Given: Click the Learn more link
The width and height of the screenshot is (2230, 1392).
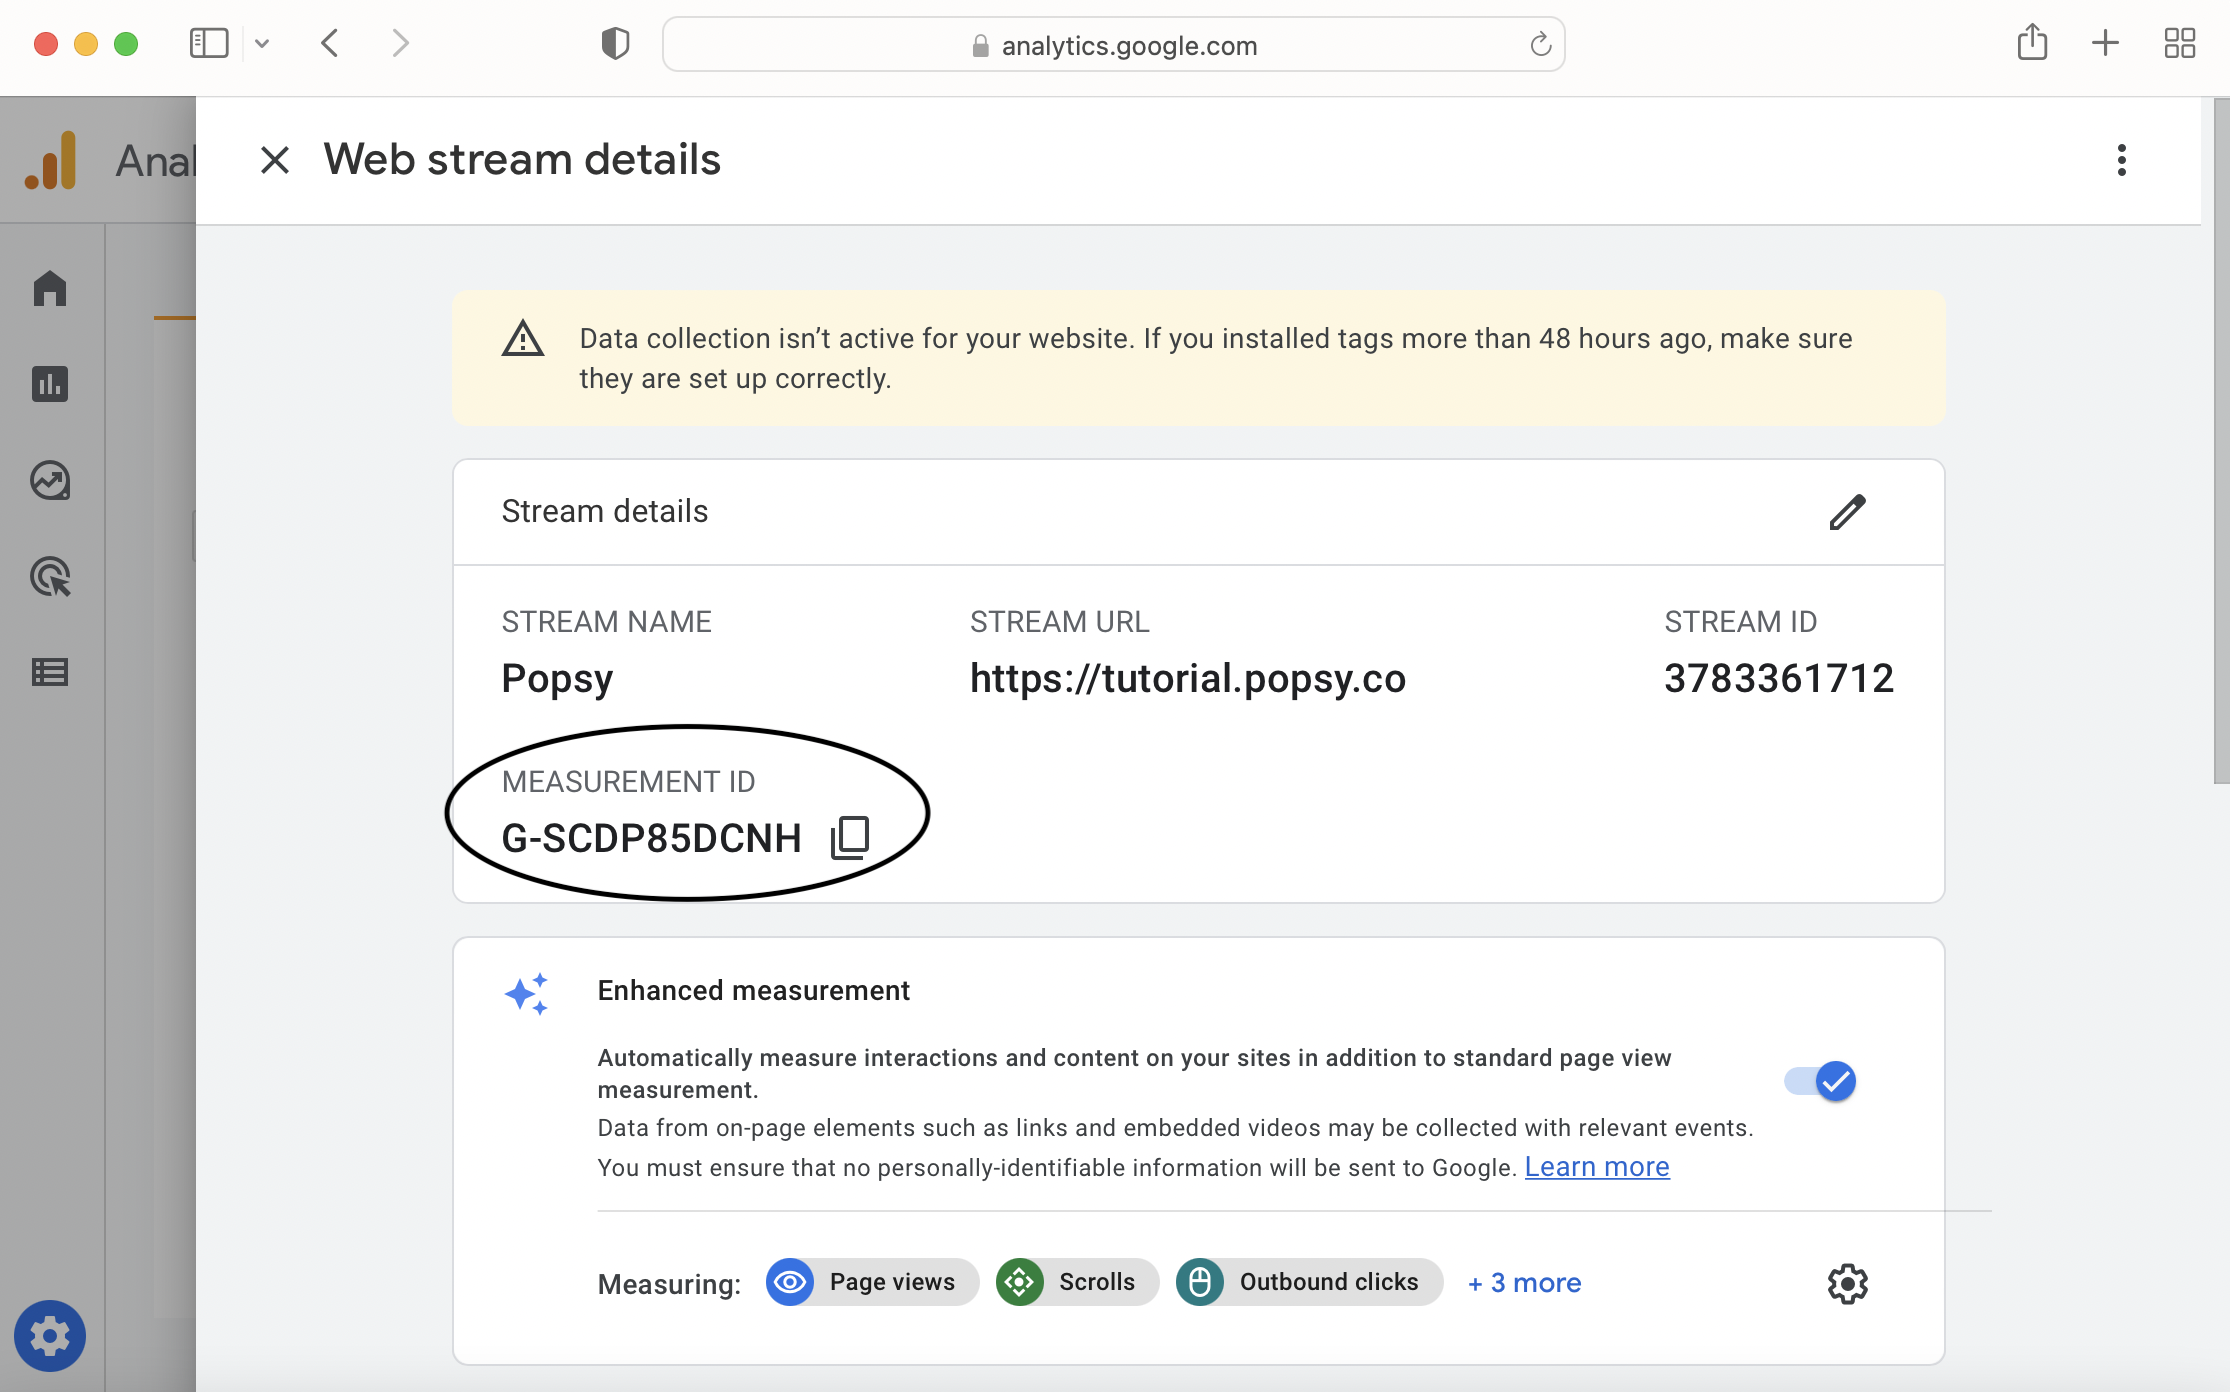Looking at the screenshot, I should coord(1596,1167).
